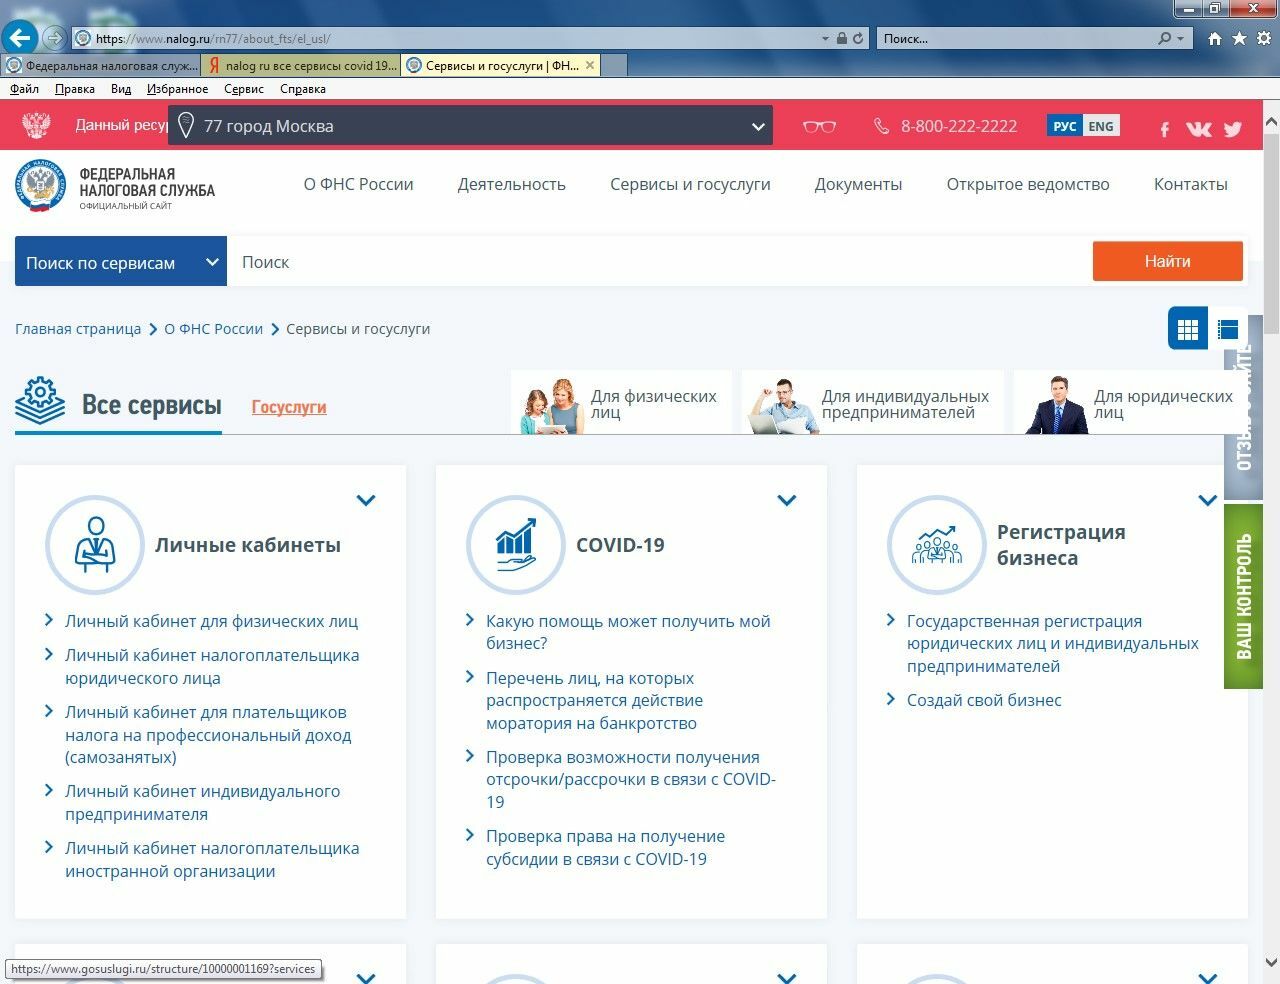The height and width of the screenshot is (984, 1280).
Task: Open the Правка menu
Action: pyautogui.click(x=75, y=89)
